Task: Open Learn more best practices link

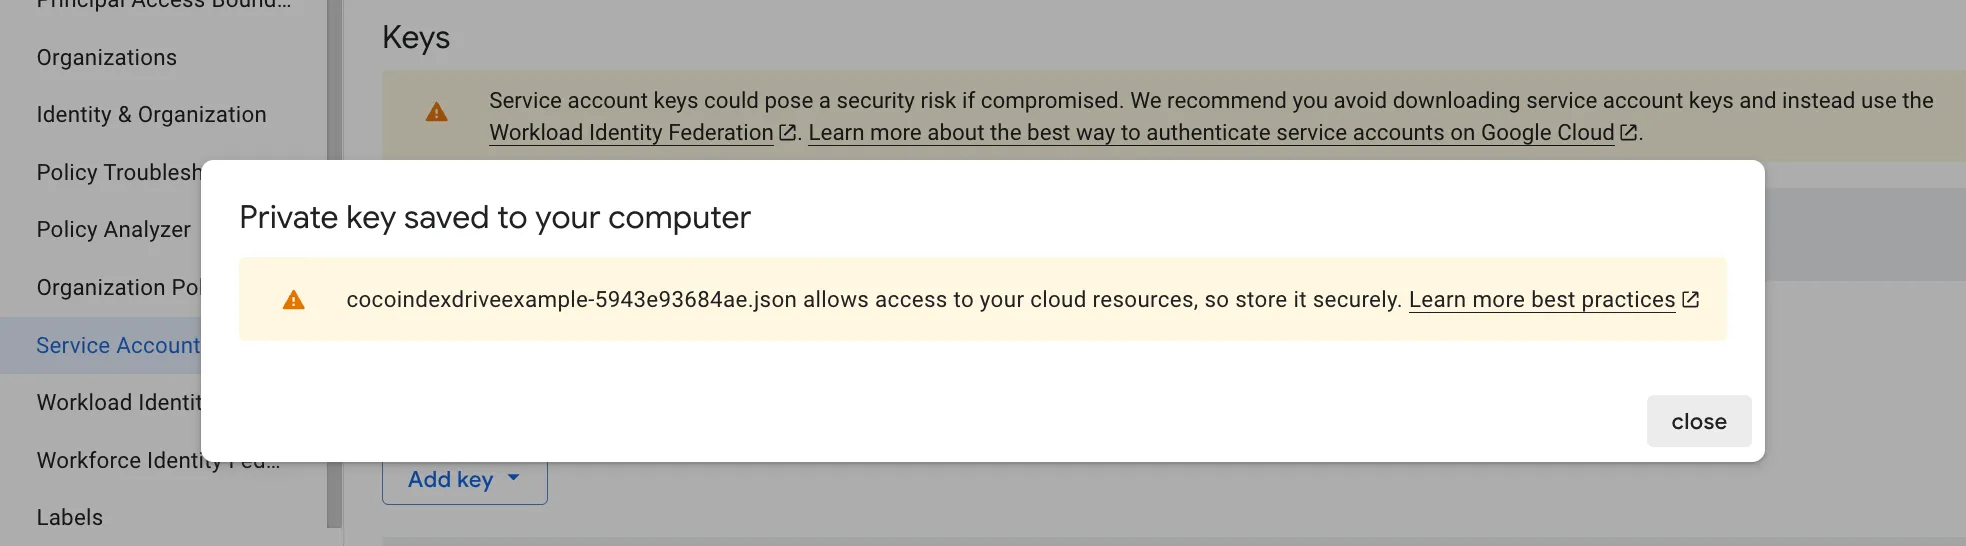Action: tap(1541, 300)
